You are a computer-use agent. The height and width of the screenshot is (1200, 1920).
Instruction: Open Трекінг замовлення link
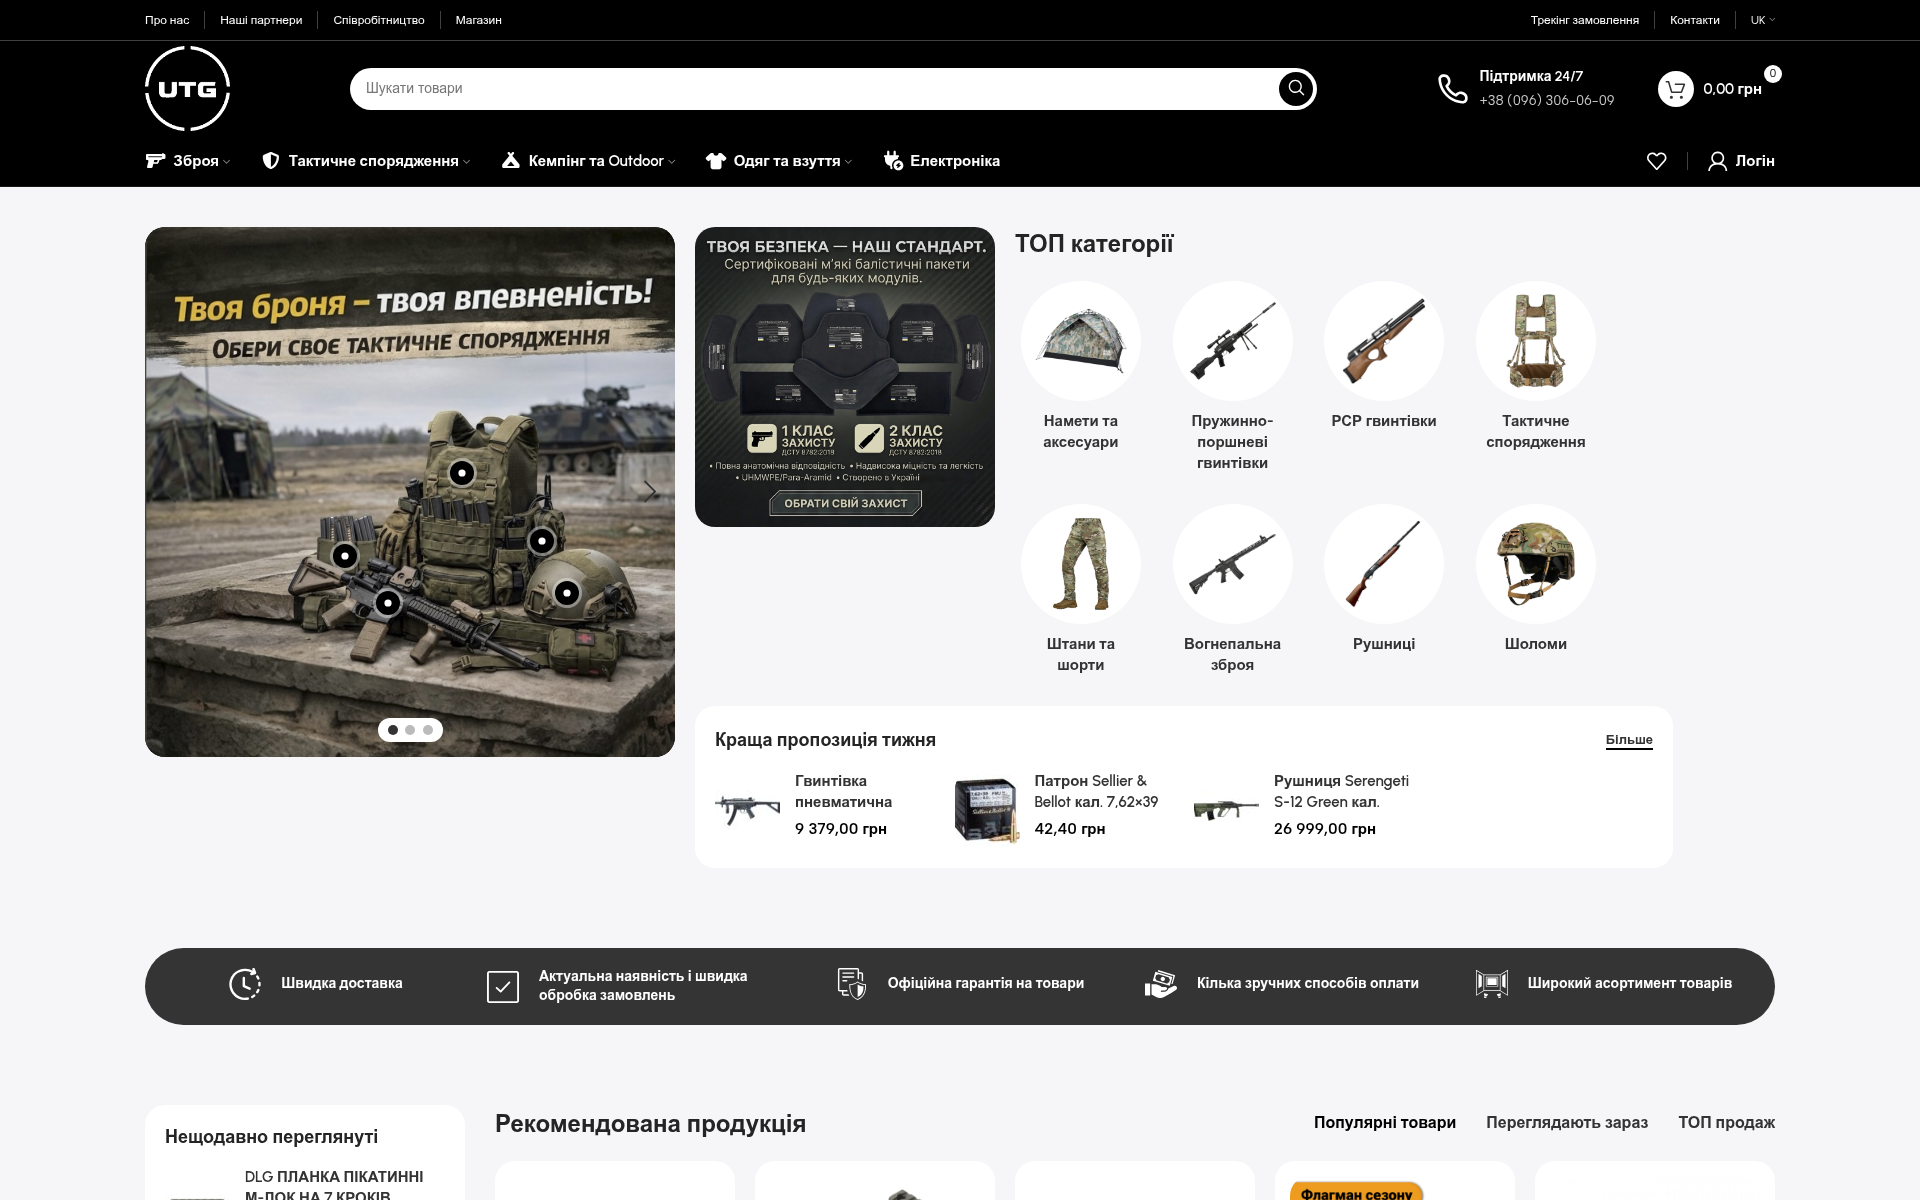1585,20
